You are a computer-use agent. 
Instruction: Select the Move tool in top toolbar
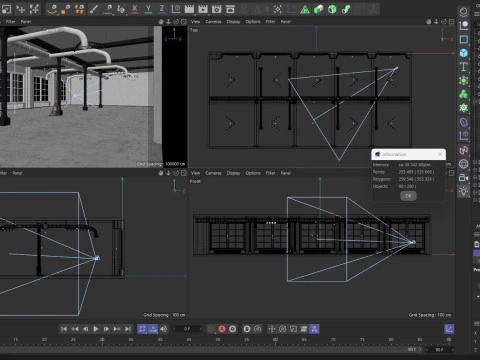click(21, 9)
